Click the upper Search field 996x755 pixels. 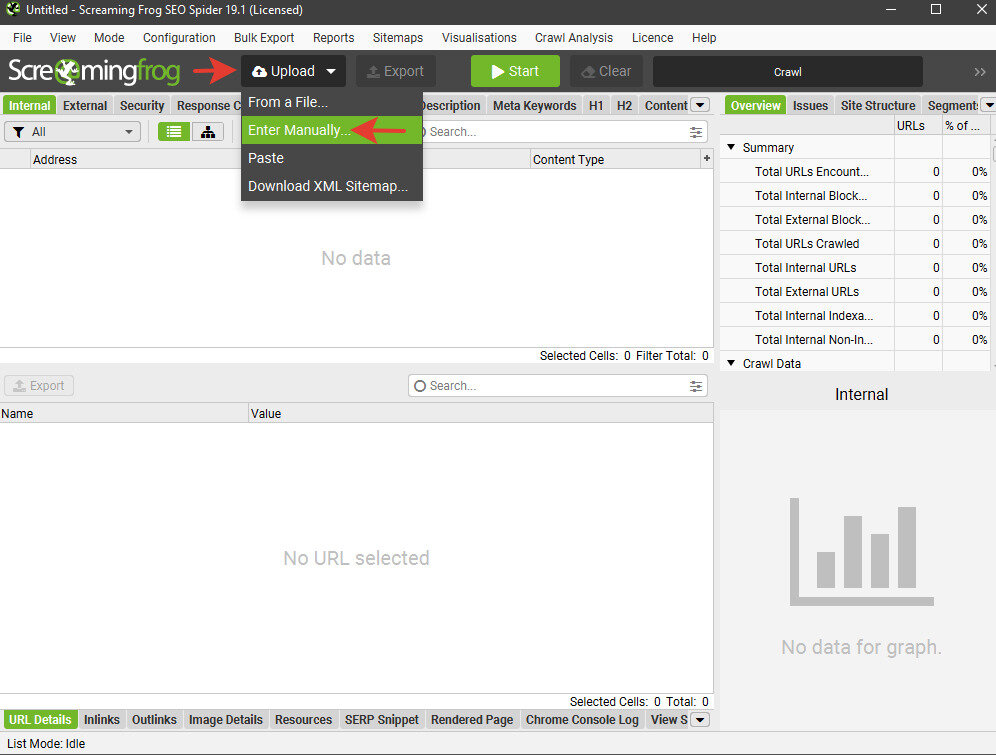pos(558,131)
